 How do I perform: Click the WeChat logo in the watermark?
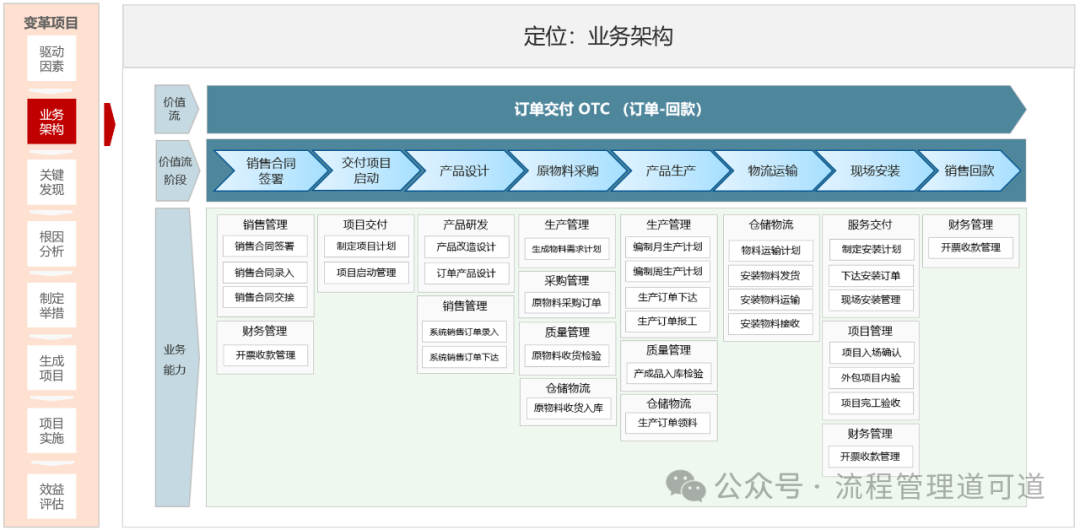pos(687,487)
